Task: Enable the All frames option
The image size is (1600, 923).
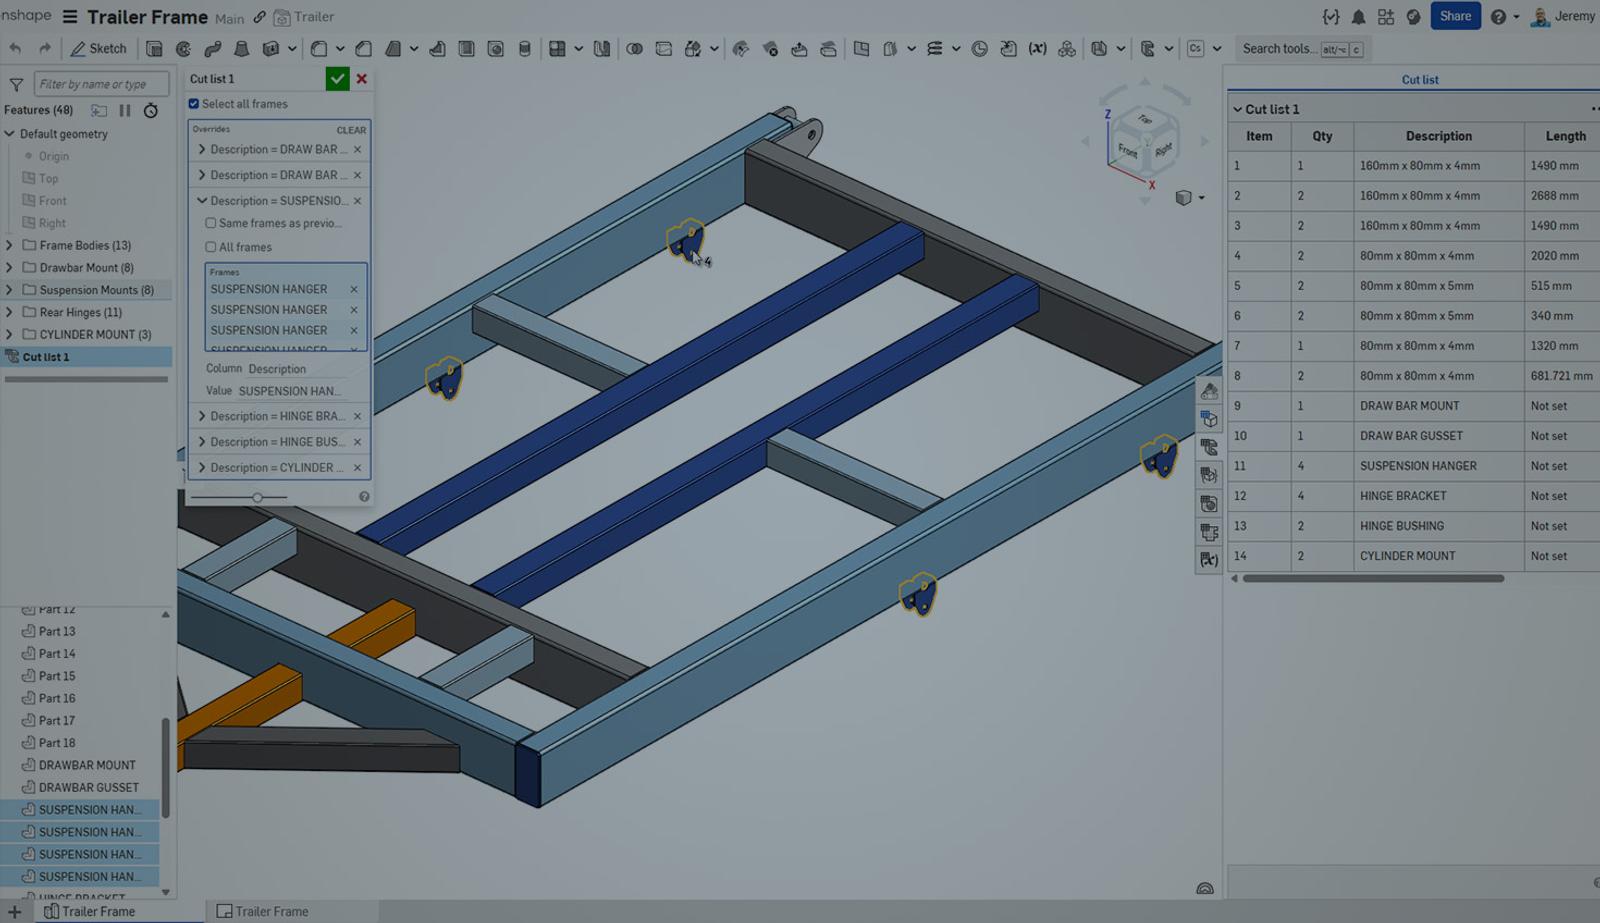Action: tap(211, 247)
